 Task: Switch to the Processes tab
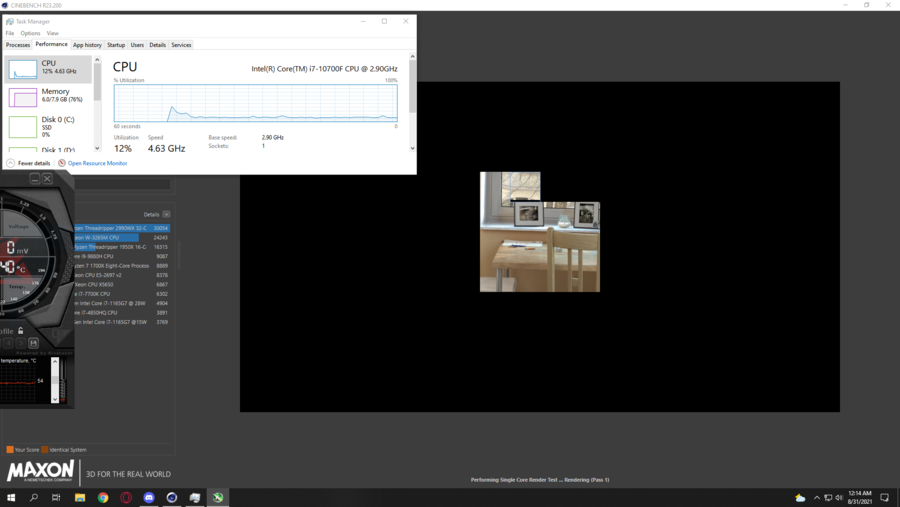point(18,45)
